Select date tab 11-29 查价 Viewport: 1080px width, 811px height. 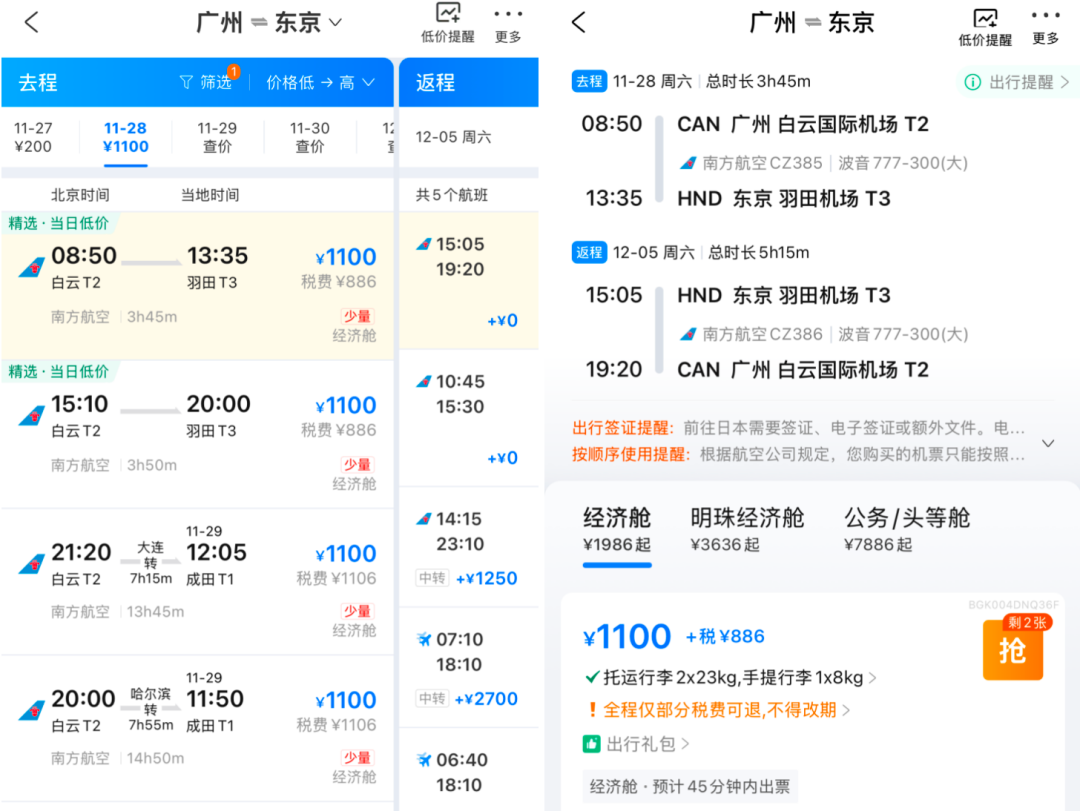217,137
